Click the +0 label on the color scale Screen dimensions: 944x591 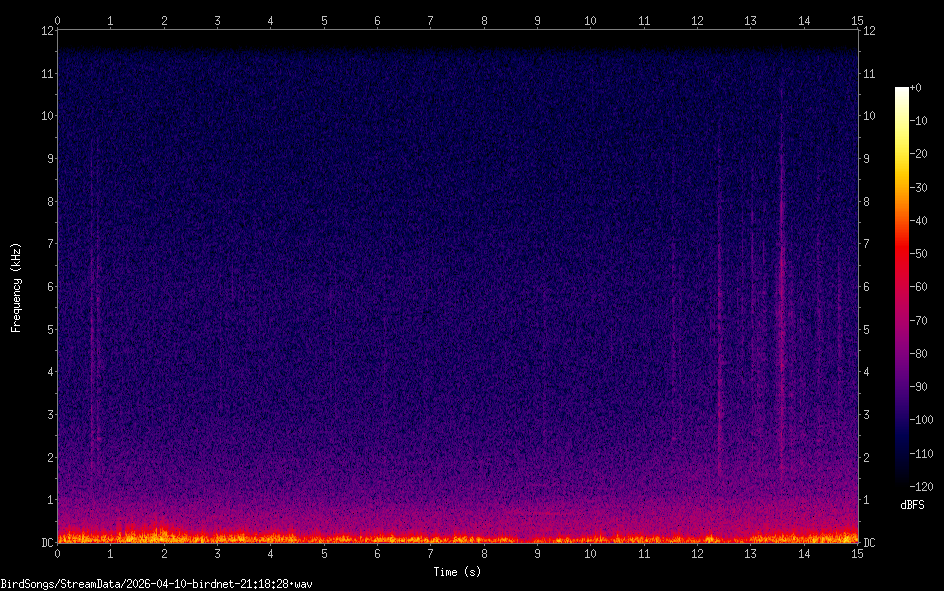pos(916,88)
